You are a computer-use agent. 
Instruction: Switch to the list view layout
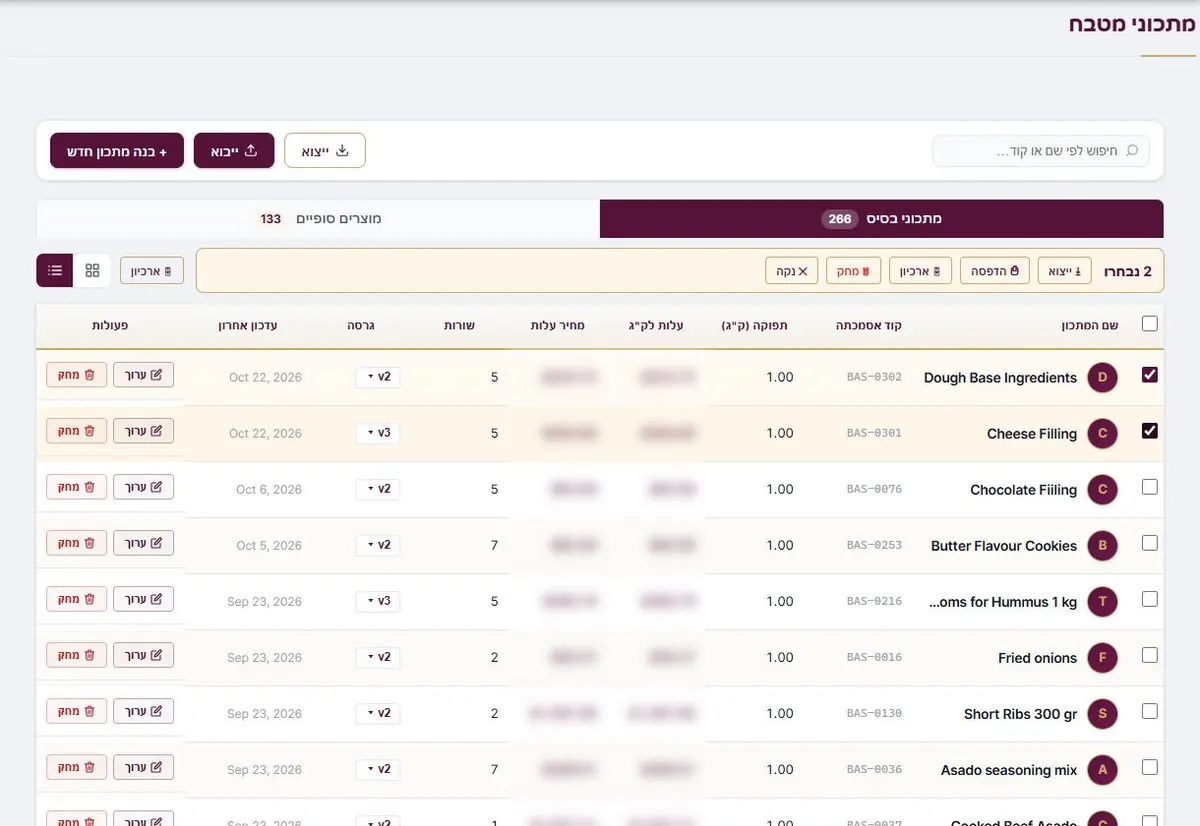55,270
